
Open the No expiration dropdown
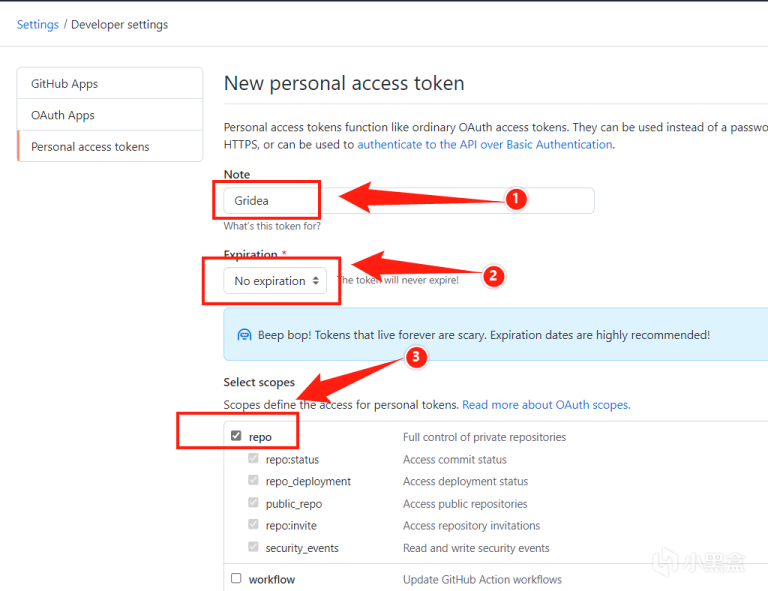[x=275, y=281]
